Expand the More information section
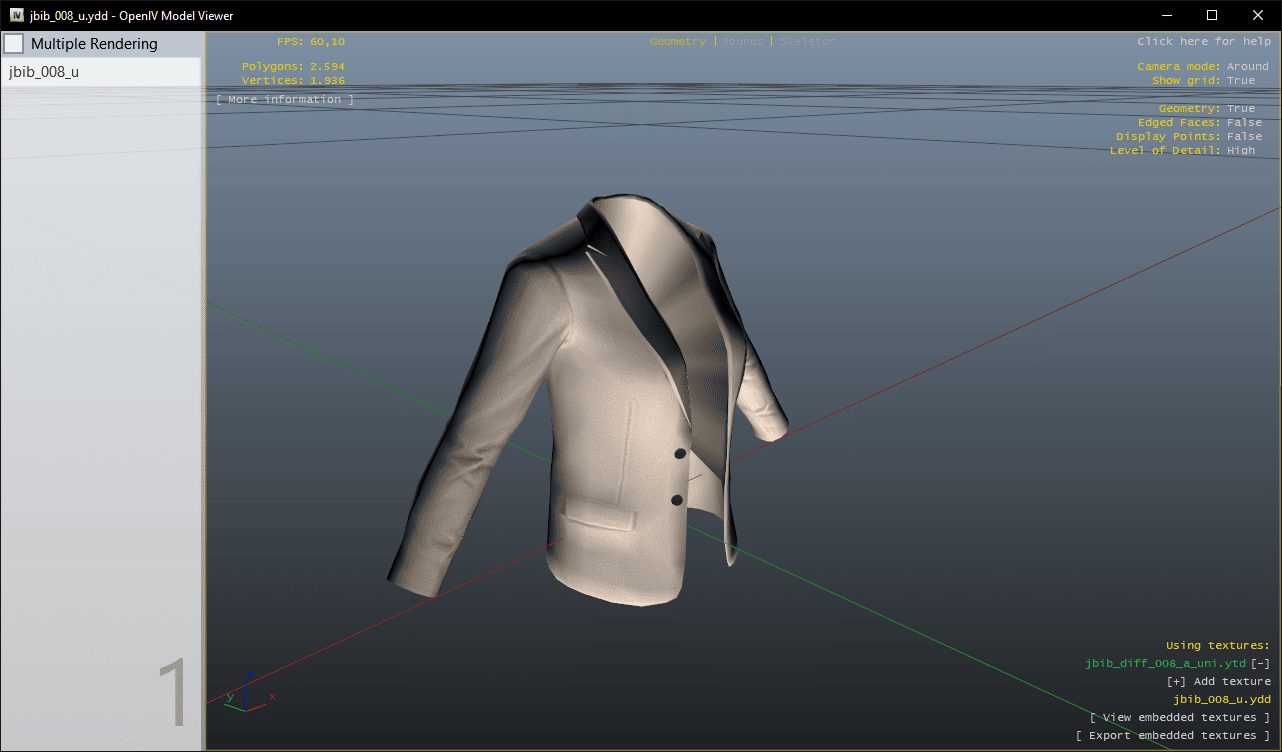The image size is (1282, 752). coord(285,99)
